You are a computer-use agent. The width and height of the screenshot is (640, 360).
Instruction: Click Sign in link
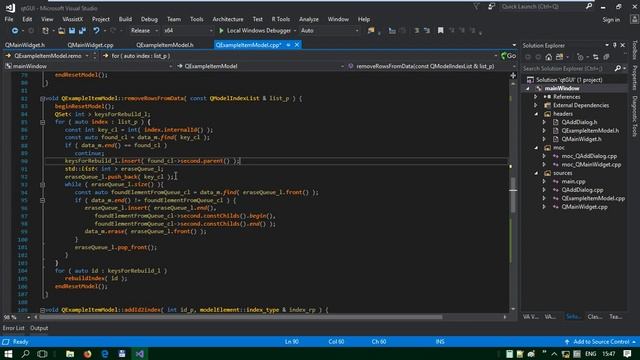click(611, 20)
